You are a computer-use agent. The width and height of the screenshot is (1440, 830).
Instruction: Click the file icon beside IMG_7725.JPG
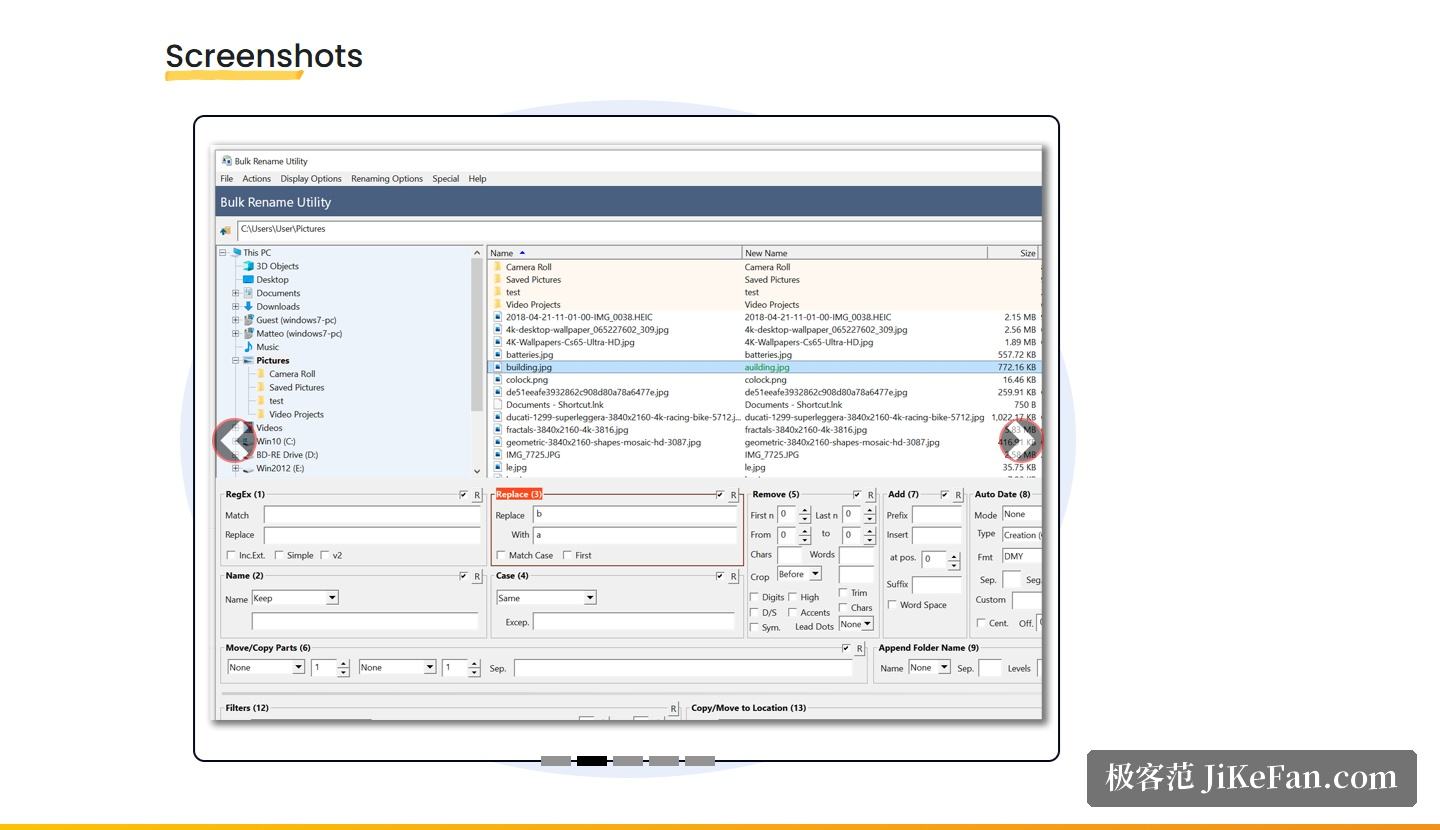(x=497, y=454)
